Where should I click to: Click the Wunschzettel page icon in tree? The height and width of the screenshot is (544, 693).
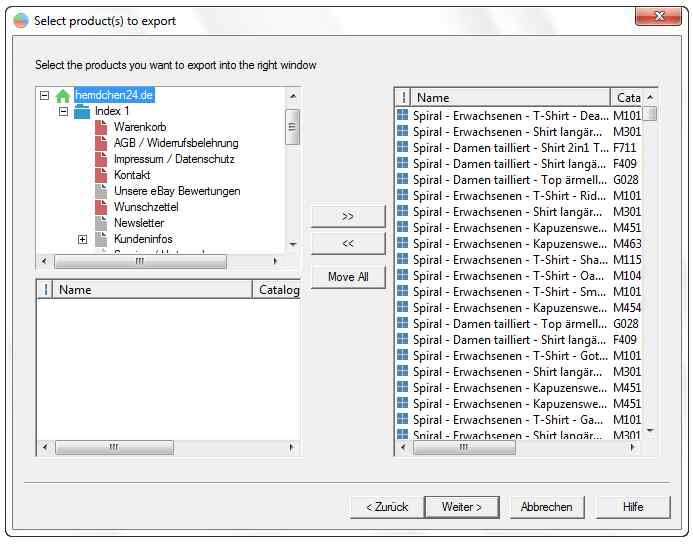click(x=101, y=208)
